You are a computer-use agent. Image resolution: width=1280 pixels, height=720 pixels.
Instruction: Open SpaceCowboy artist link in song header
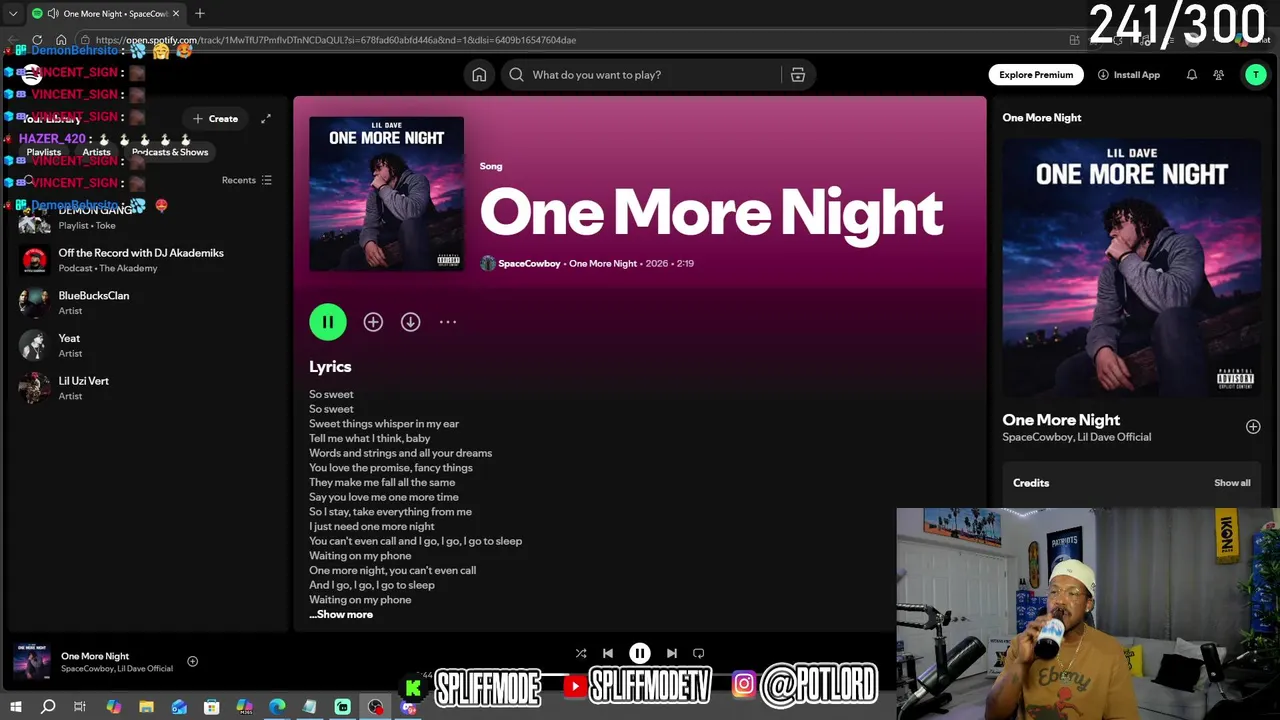click(529, 264)
